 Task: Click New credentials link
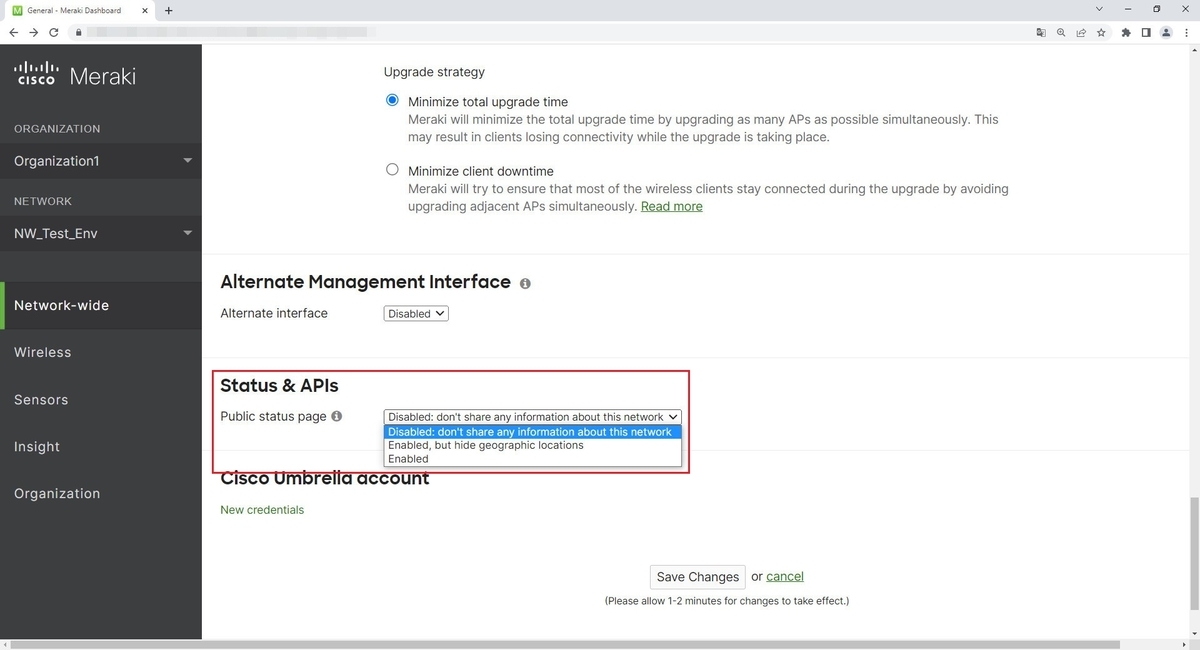tap(262, 510)
